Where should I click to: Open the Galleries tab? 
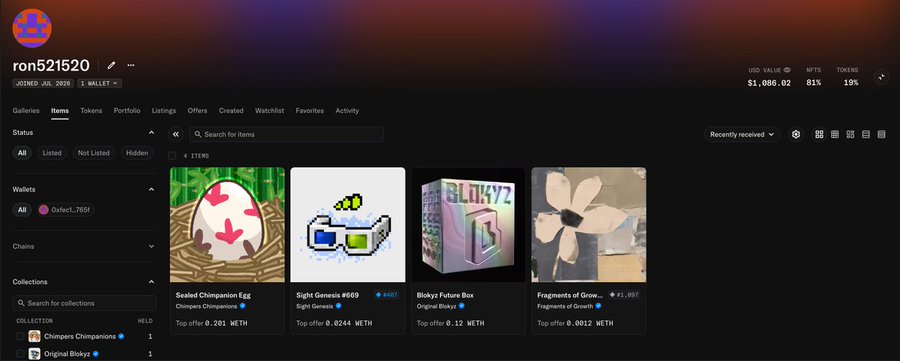(26, 111)
